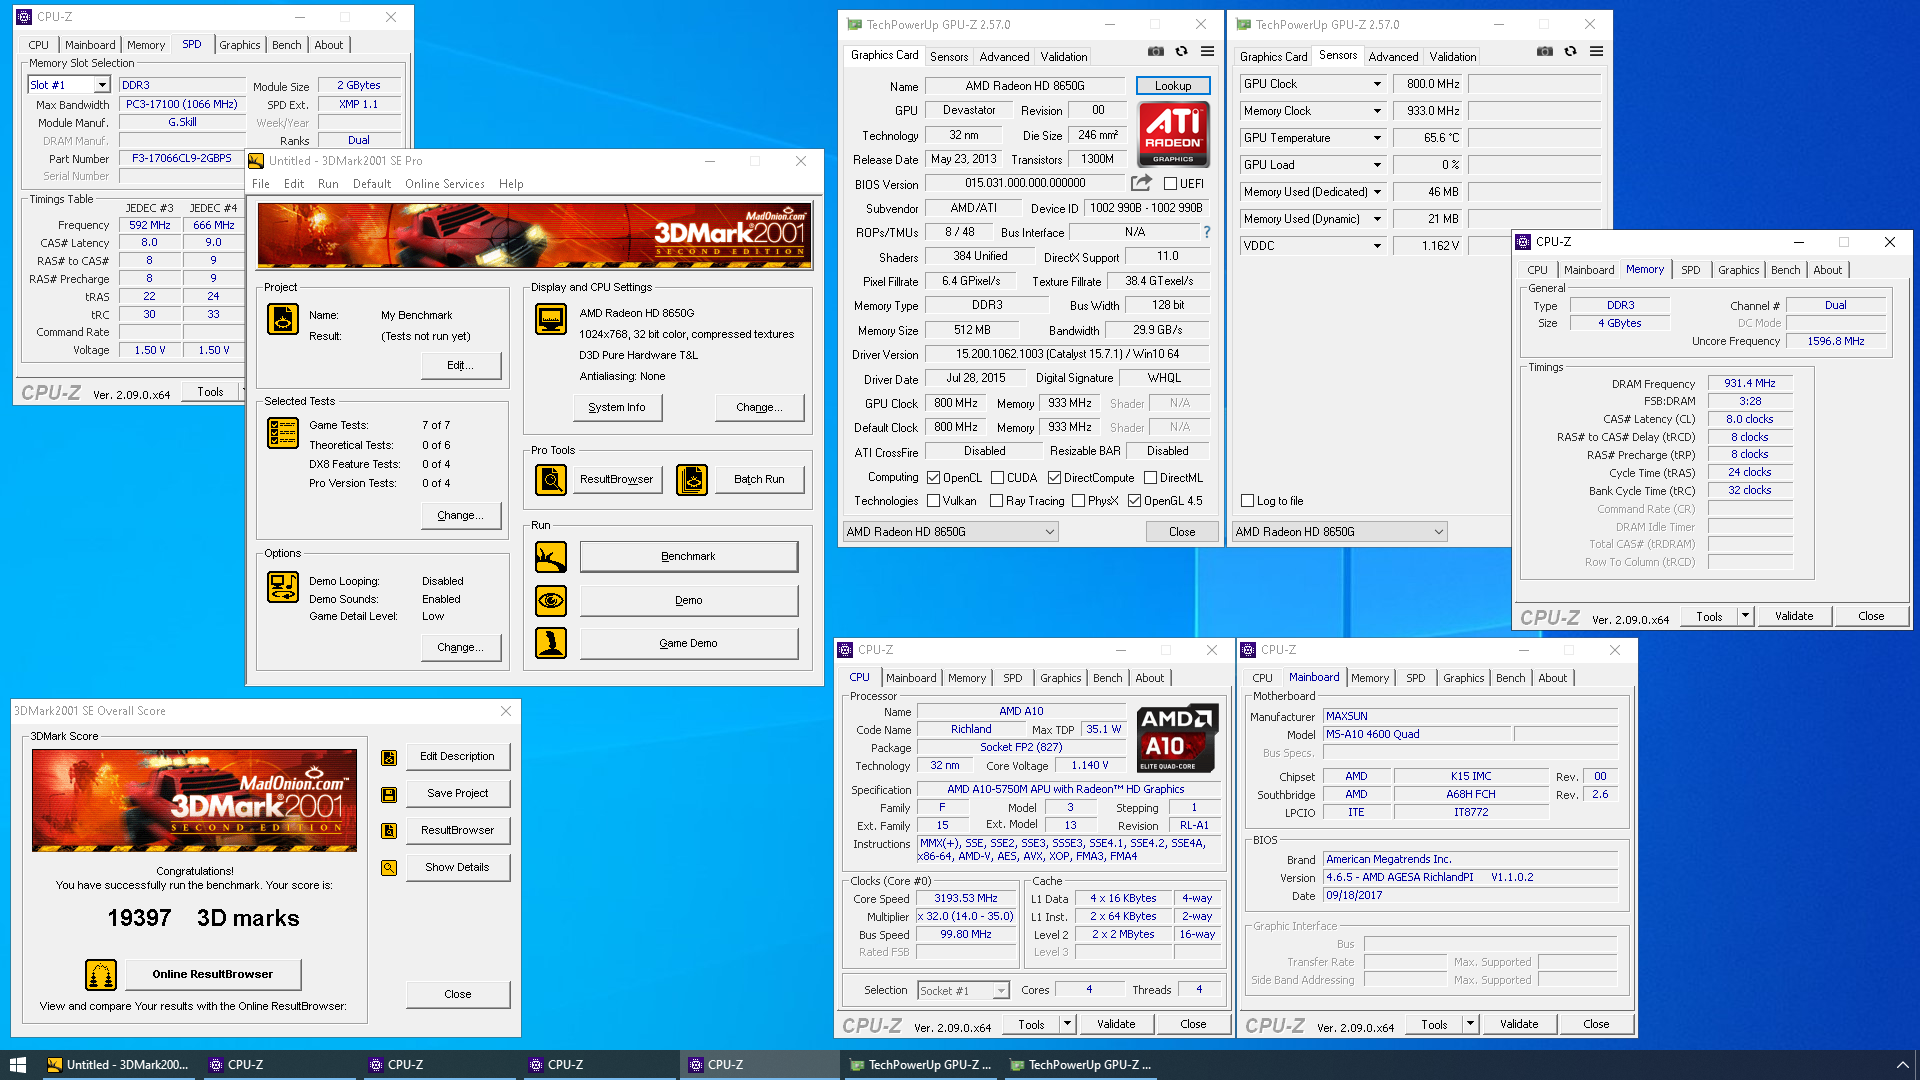Click the Display and CPU Settings monitor icon

point(551,319)
